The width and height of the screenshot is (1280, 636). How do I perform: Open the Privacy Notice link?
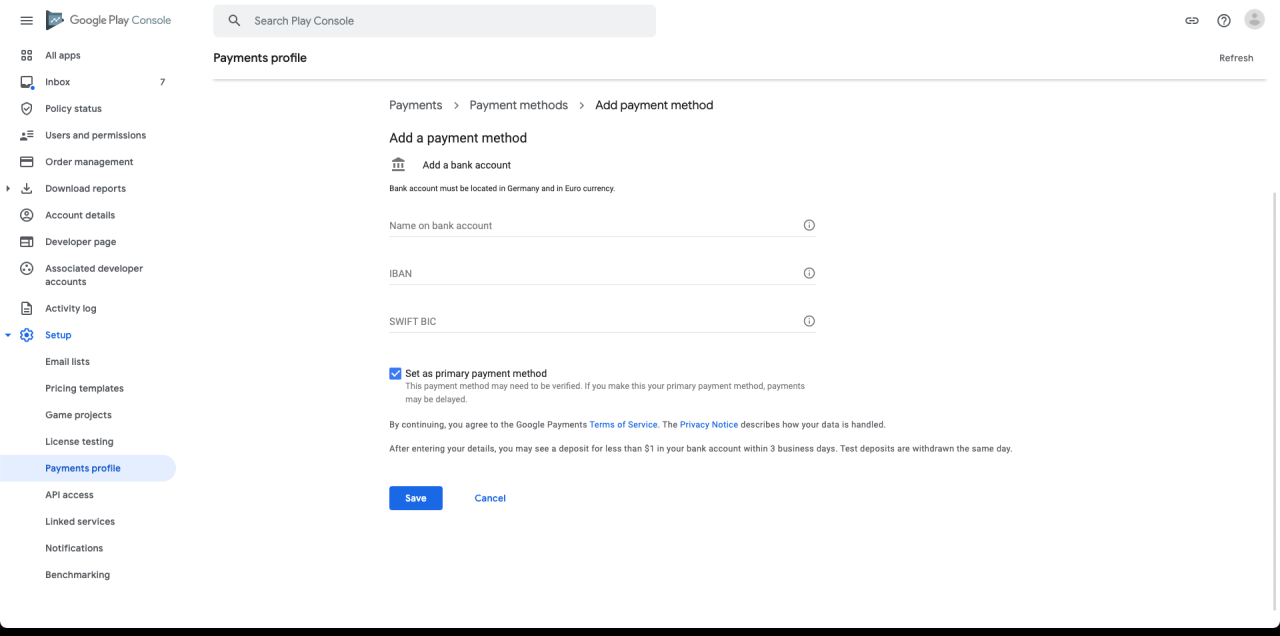(708, 425)
